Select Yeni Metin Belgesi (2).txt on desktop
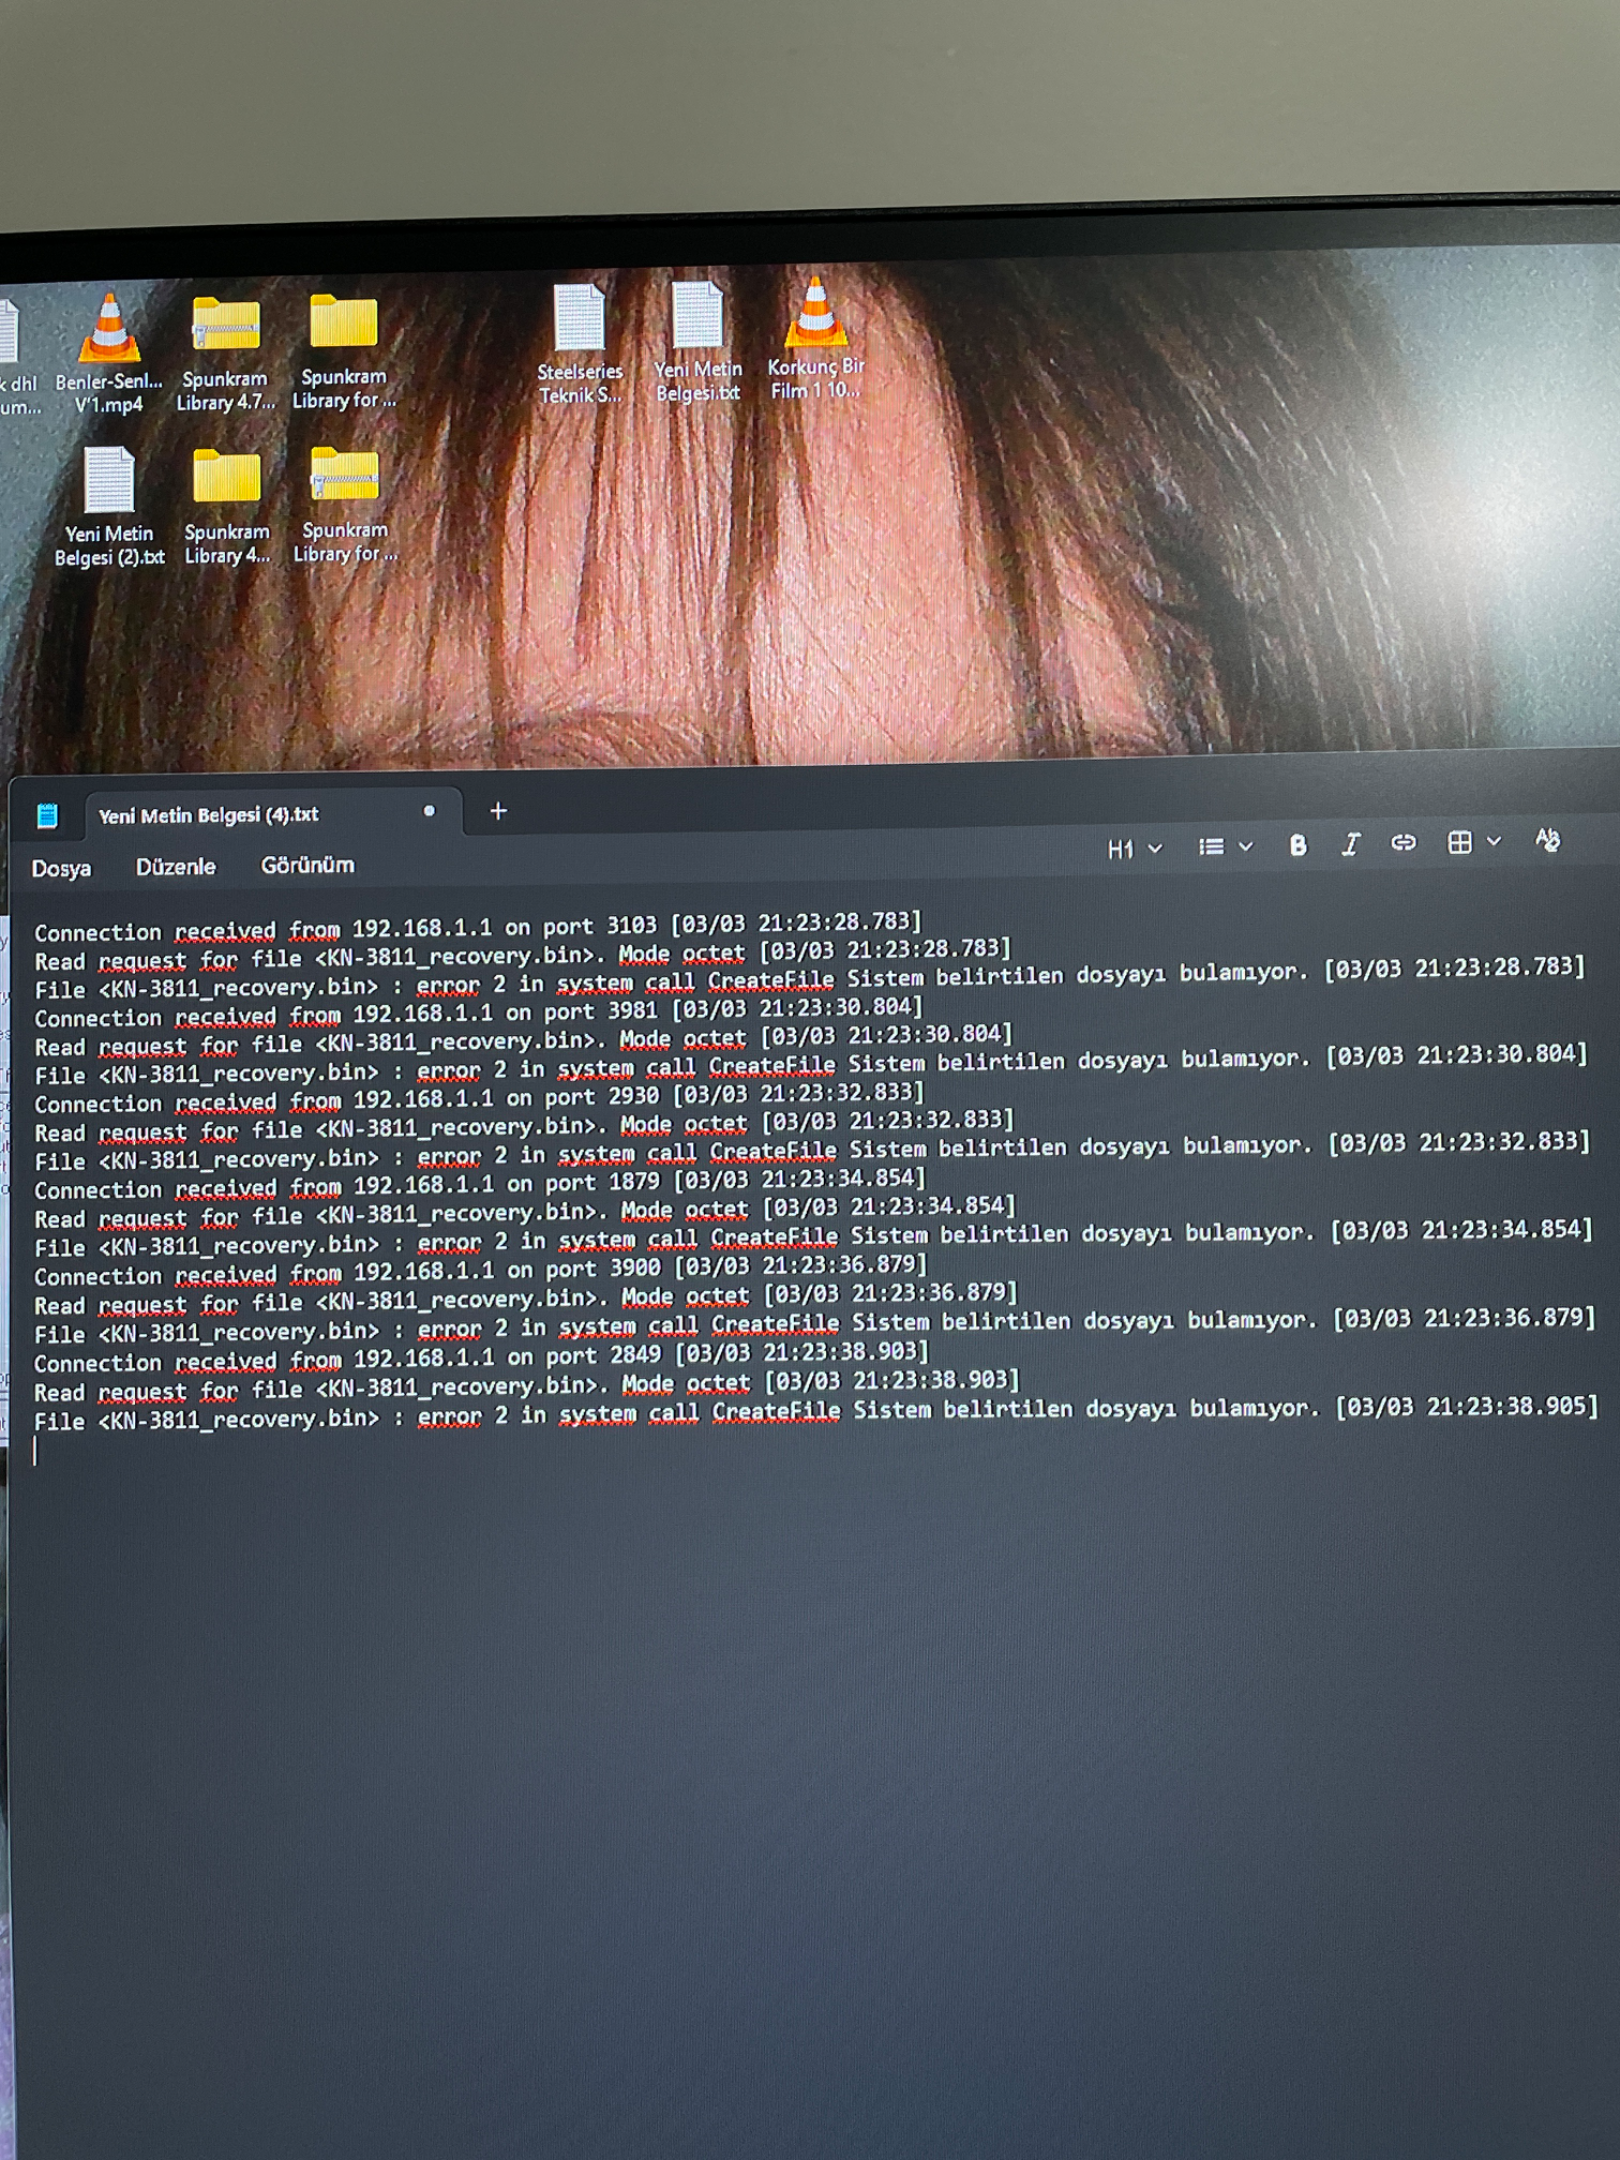 109,507
